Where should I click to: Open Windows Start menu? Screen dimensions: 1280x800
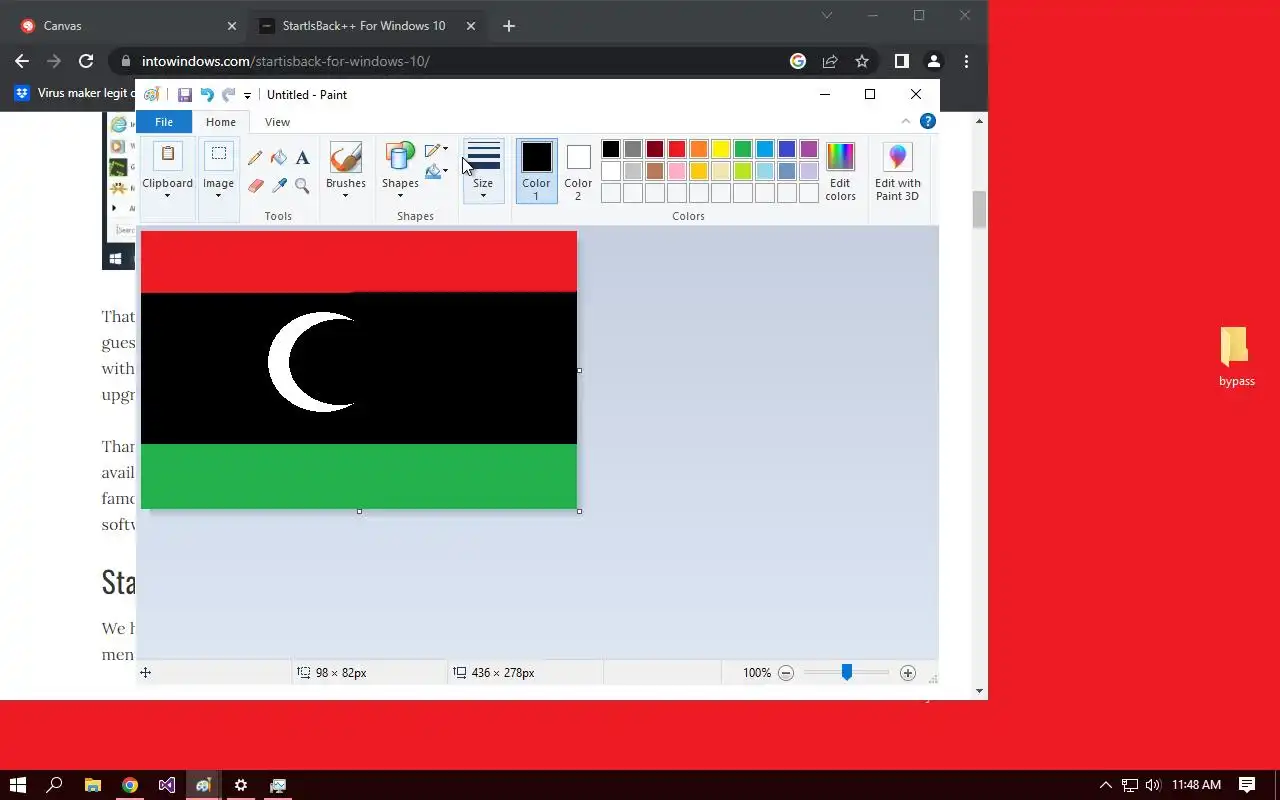tap(17, 785)
